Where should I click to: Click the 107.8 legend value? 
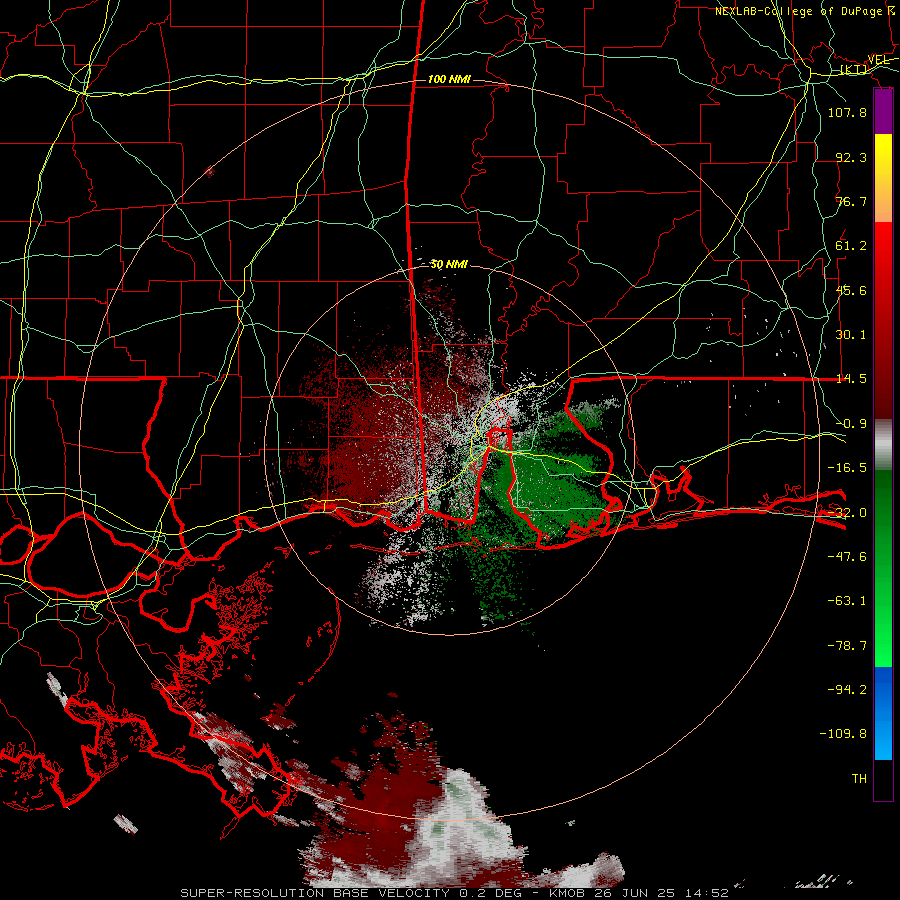click(847, 112)
